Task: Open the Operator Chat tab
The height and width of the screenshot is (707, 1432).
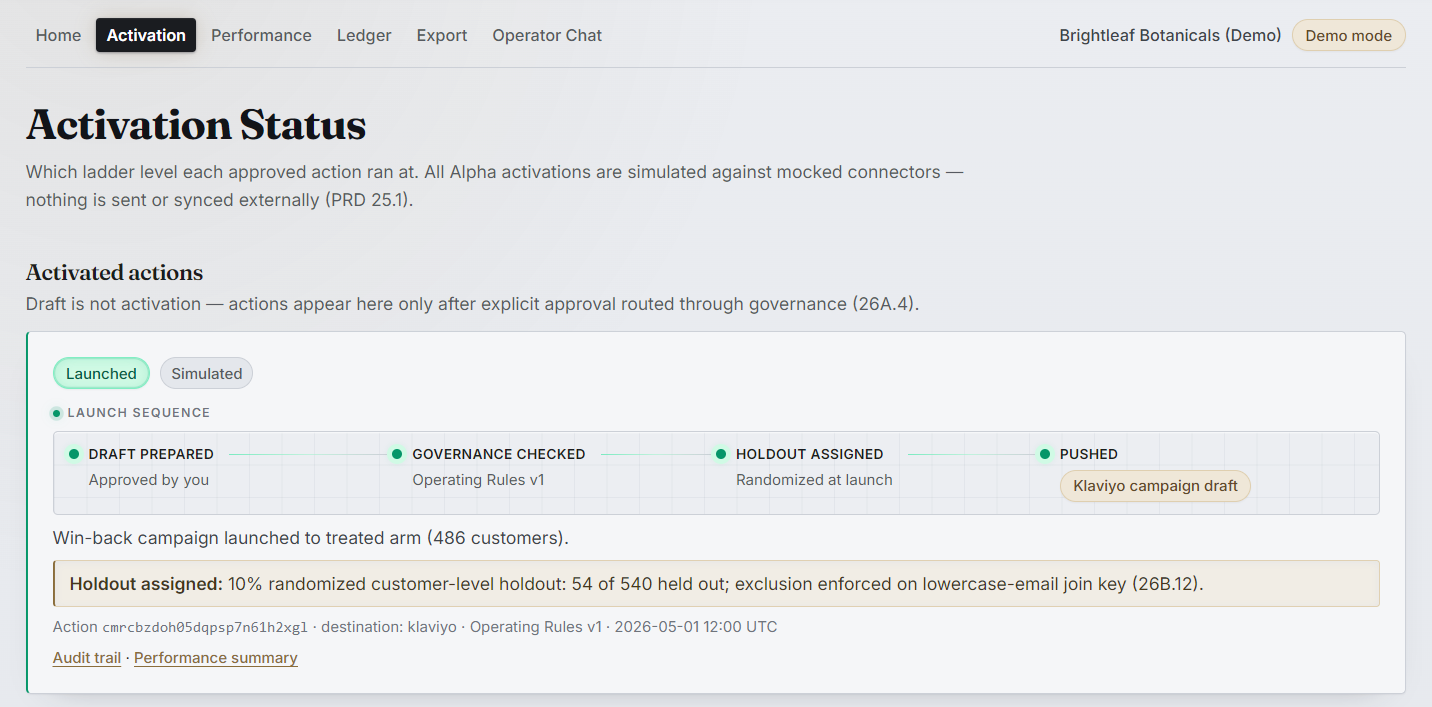Action: pyautogui.click(x=547, y=35)
